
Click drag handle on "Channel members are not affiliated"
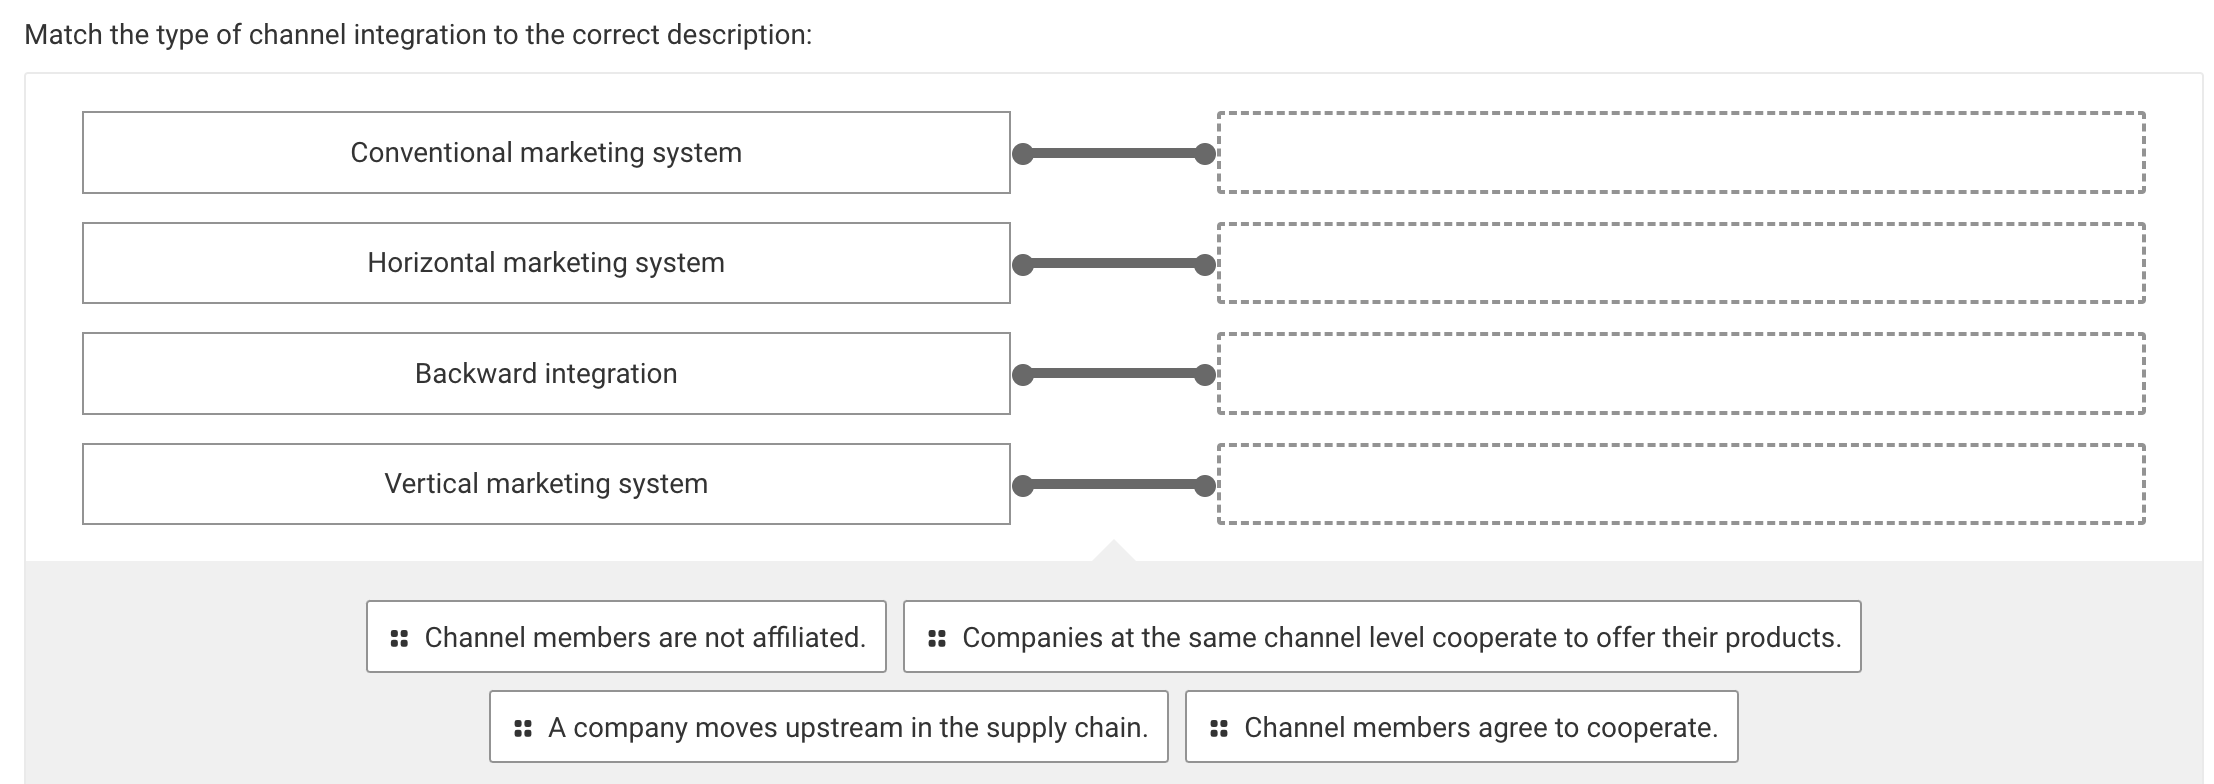(x=400, y=636)
